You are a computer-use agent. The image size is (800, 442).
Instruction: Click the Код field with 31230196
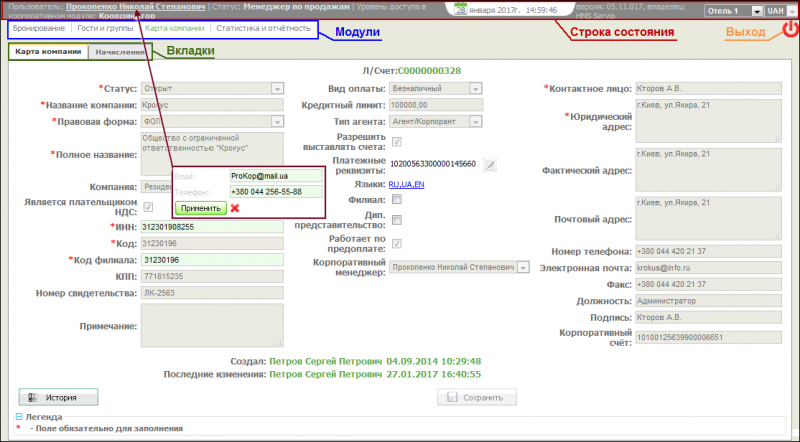[x=212, y=243]
